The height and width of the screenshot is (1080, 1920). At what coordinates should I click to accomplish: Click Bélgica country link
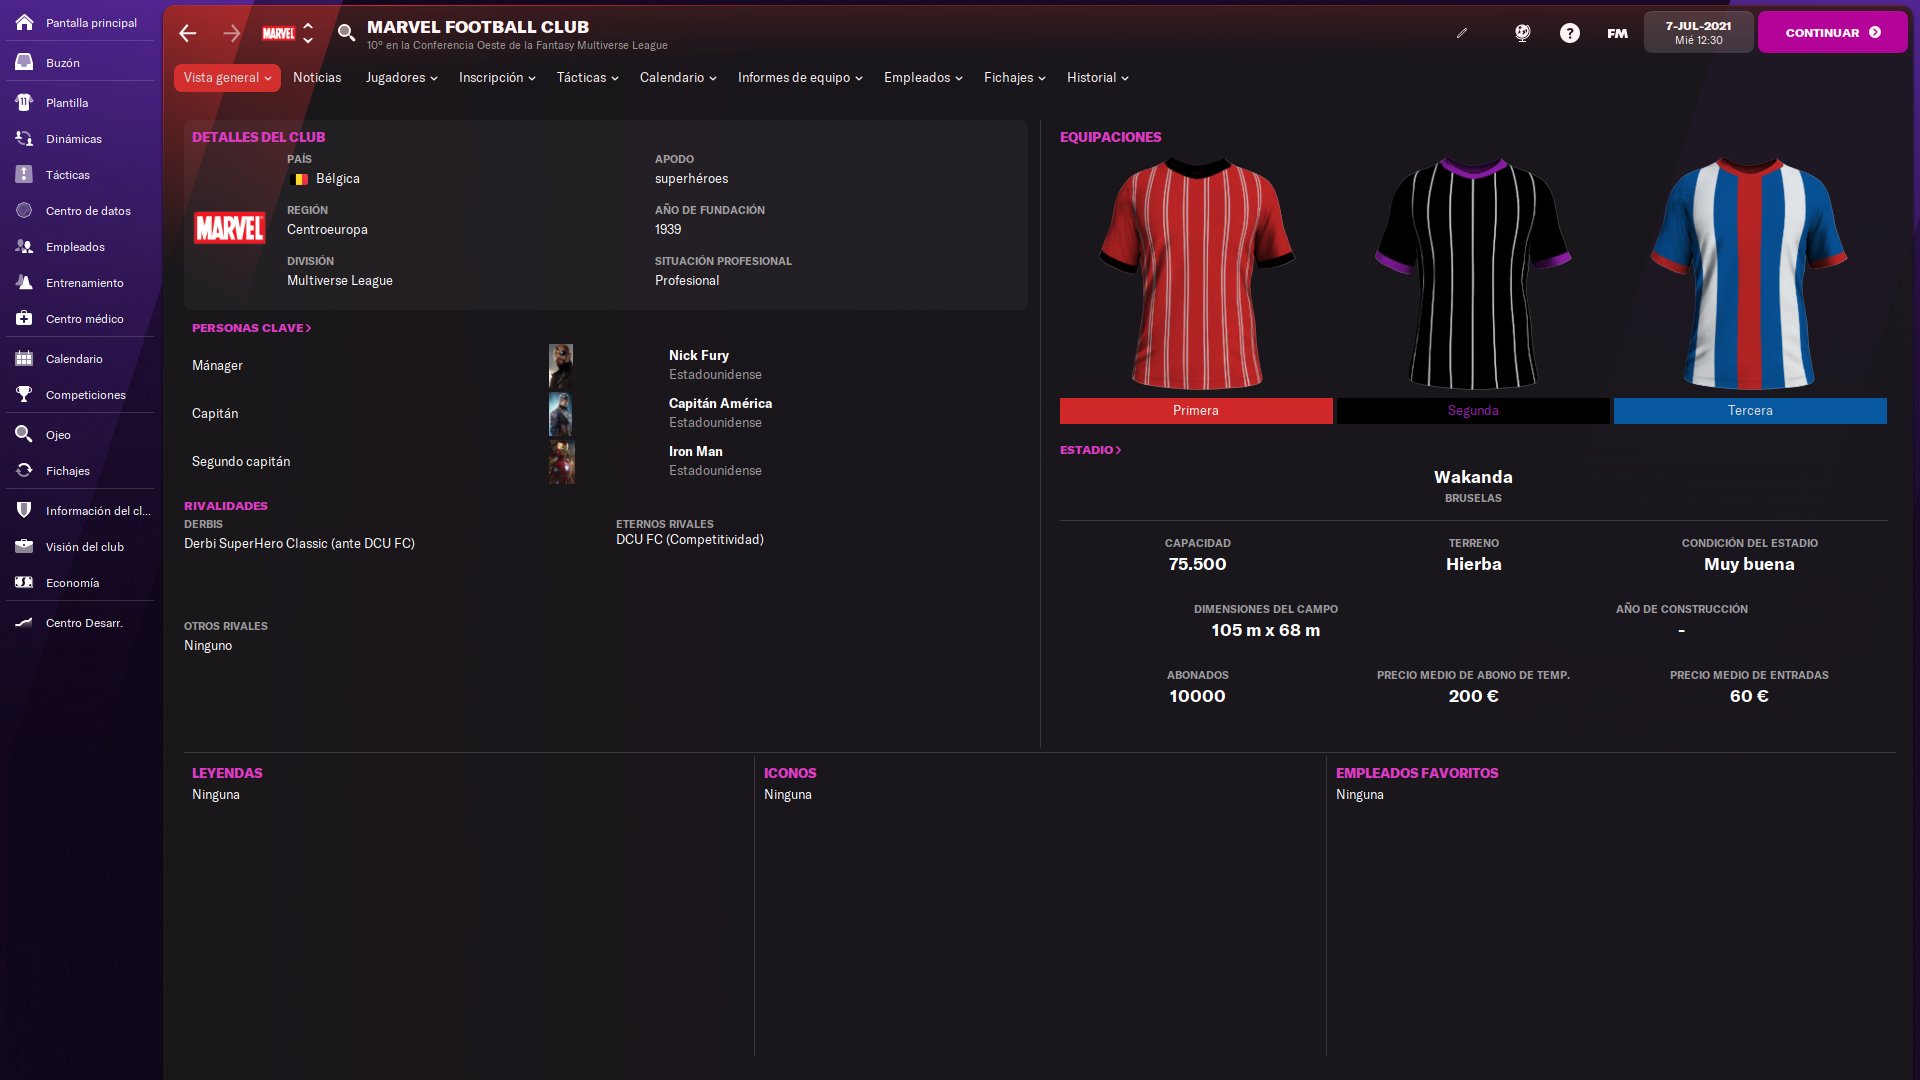[x=337, y=179]
